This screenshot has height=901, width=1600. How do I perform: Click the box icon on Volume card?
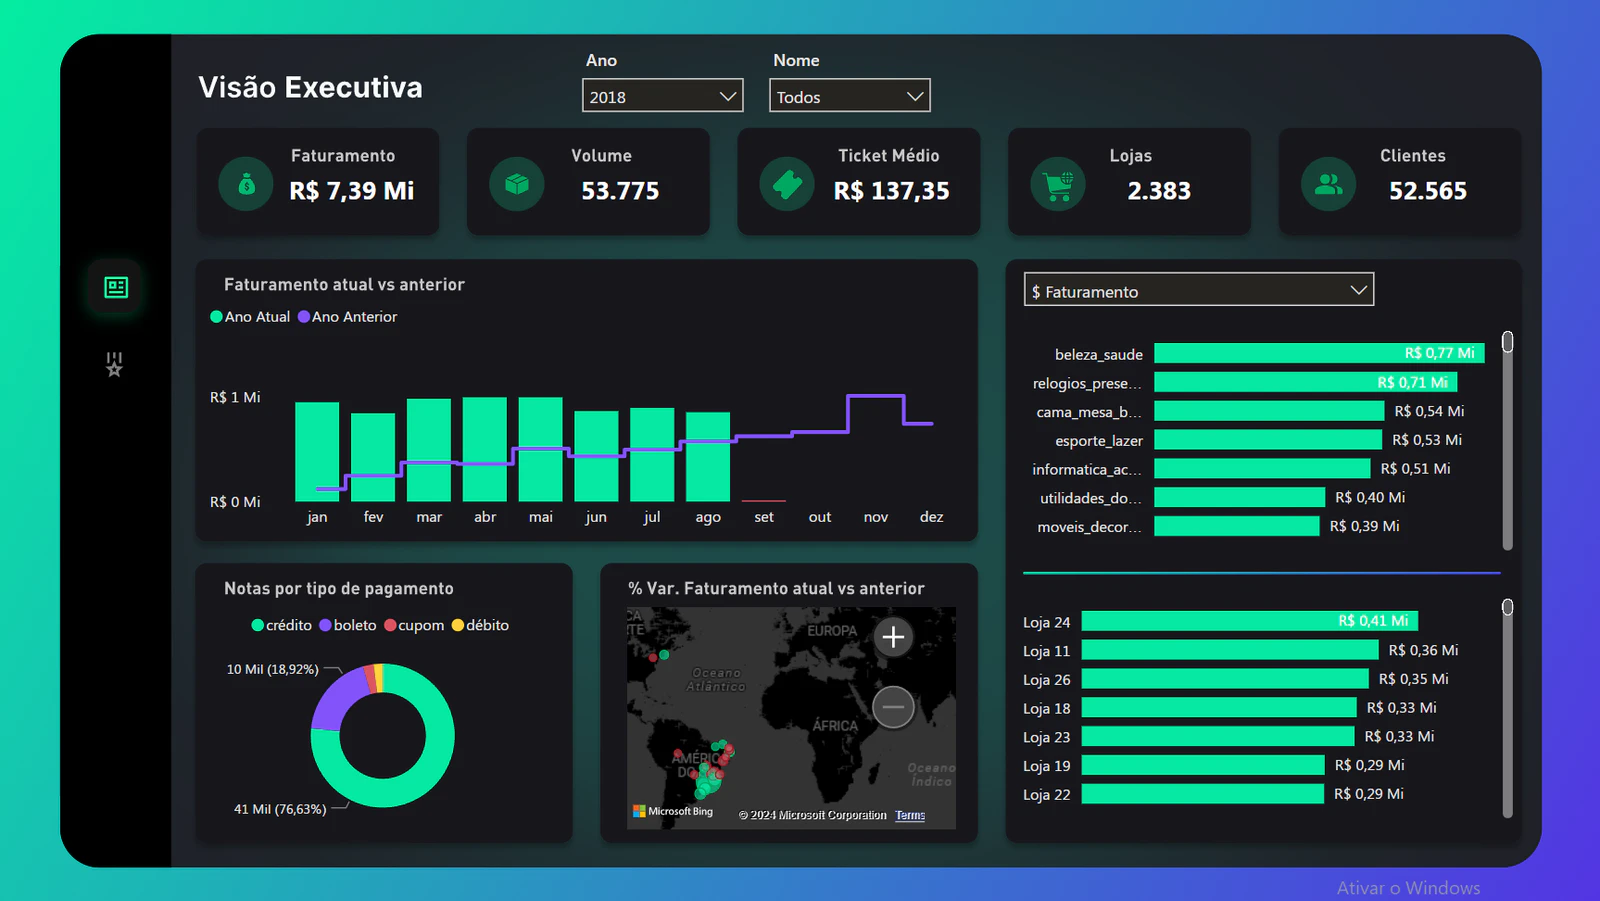coord(517,184)
